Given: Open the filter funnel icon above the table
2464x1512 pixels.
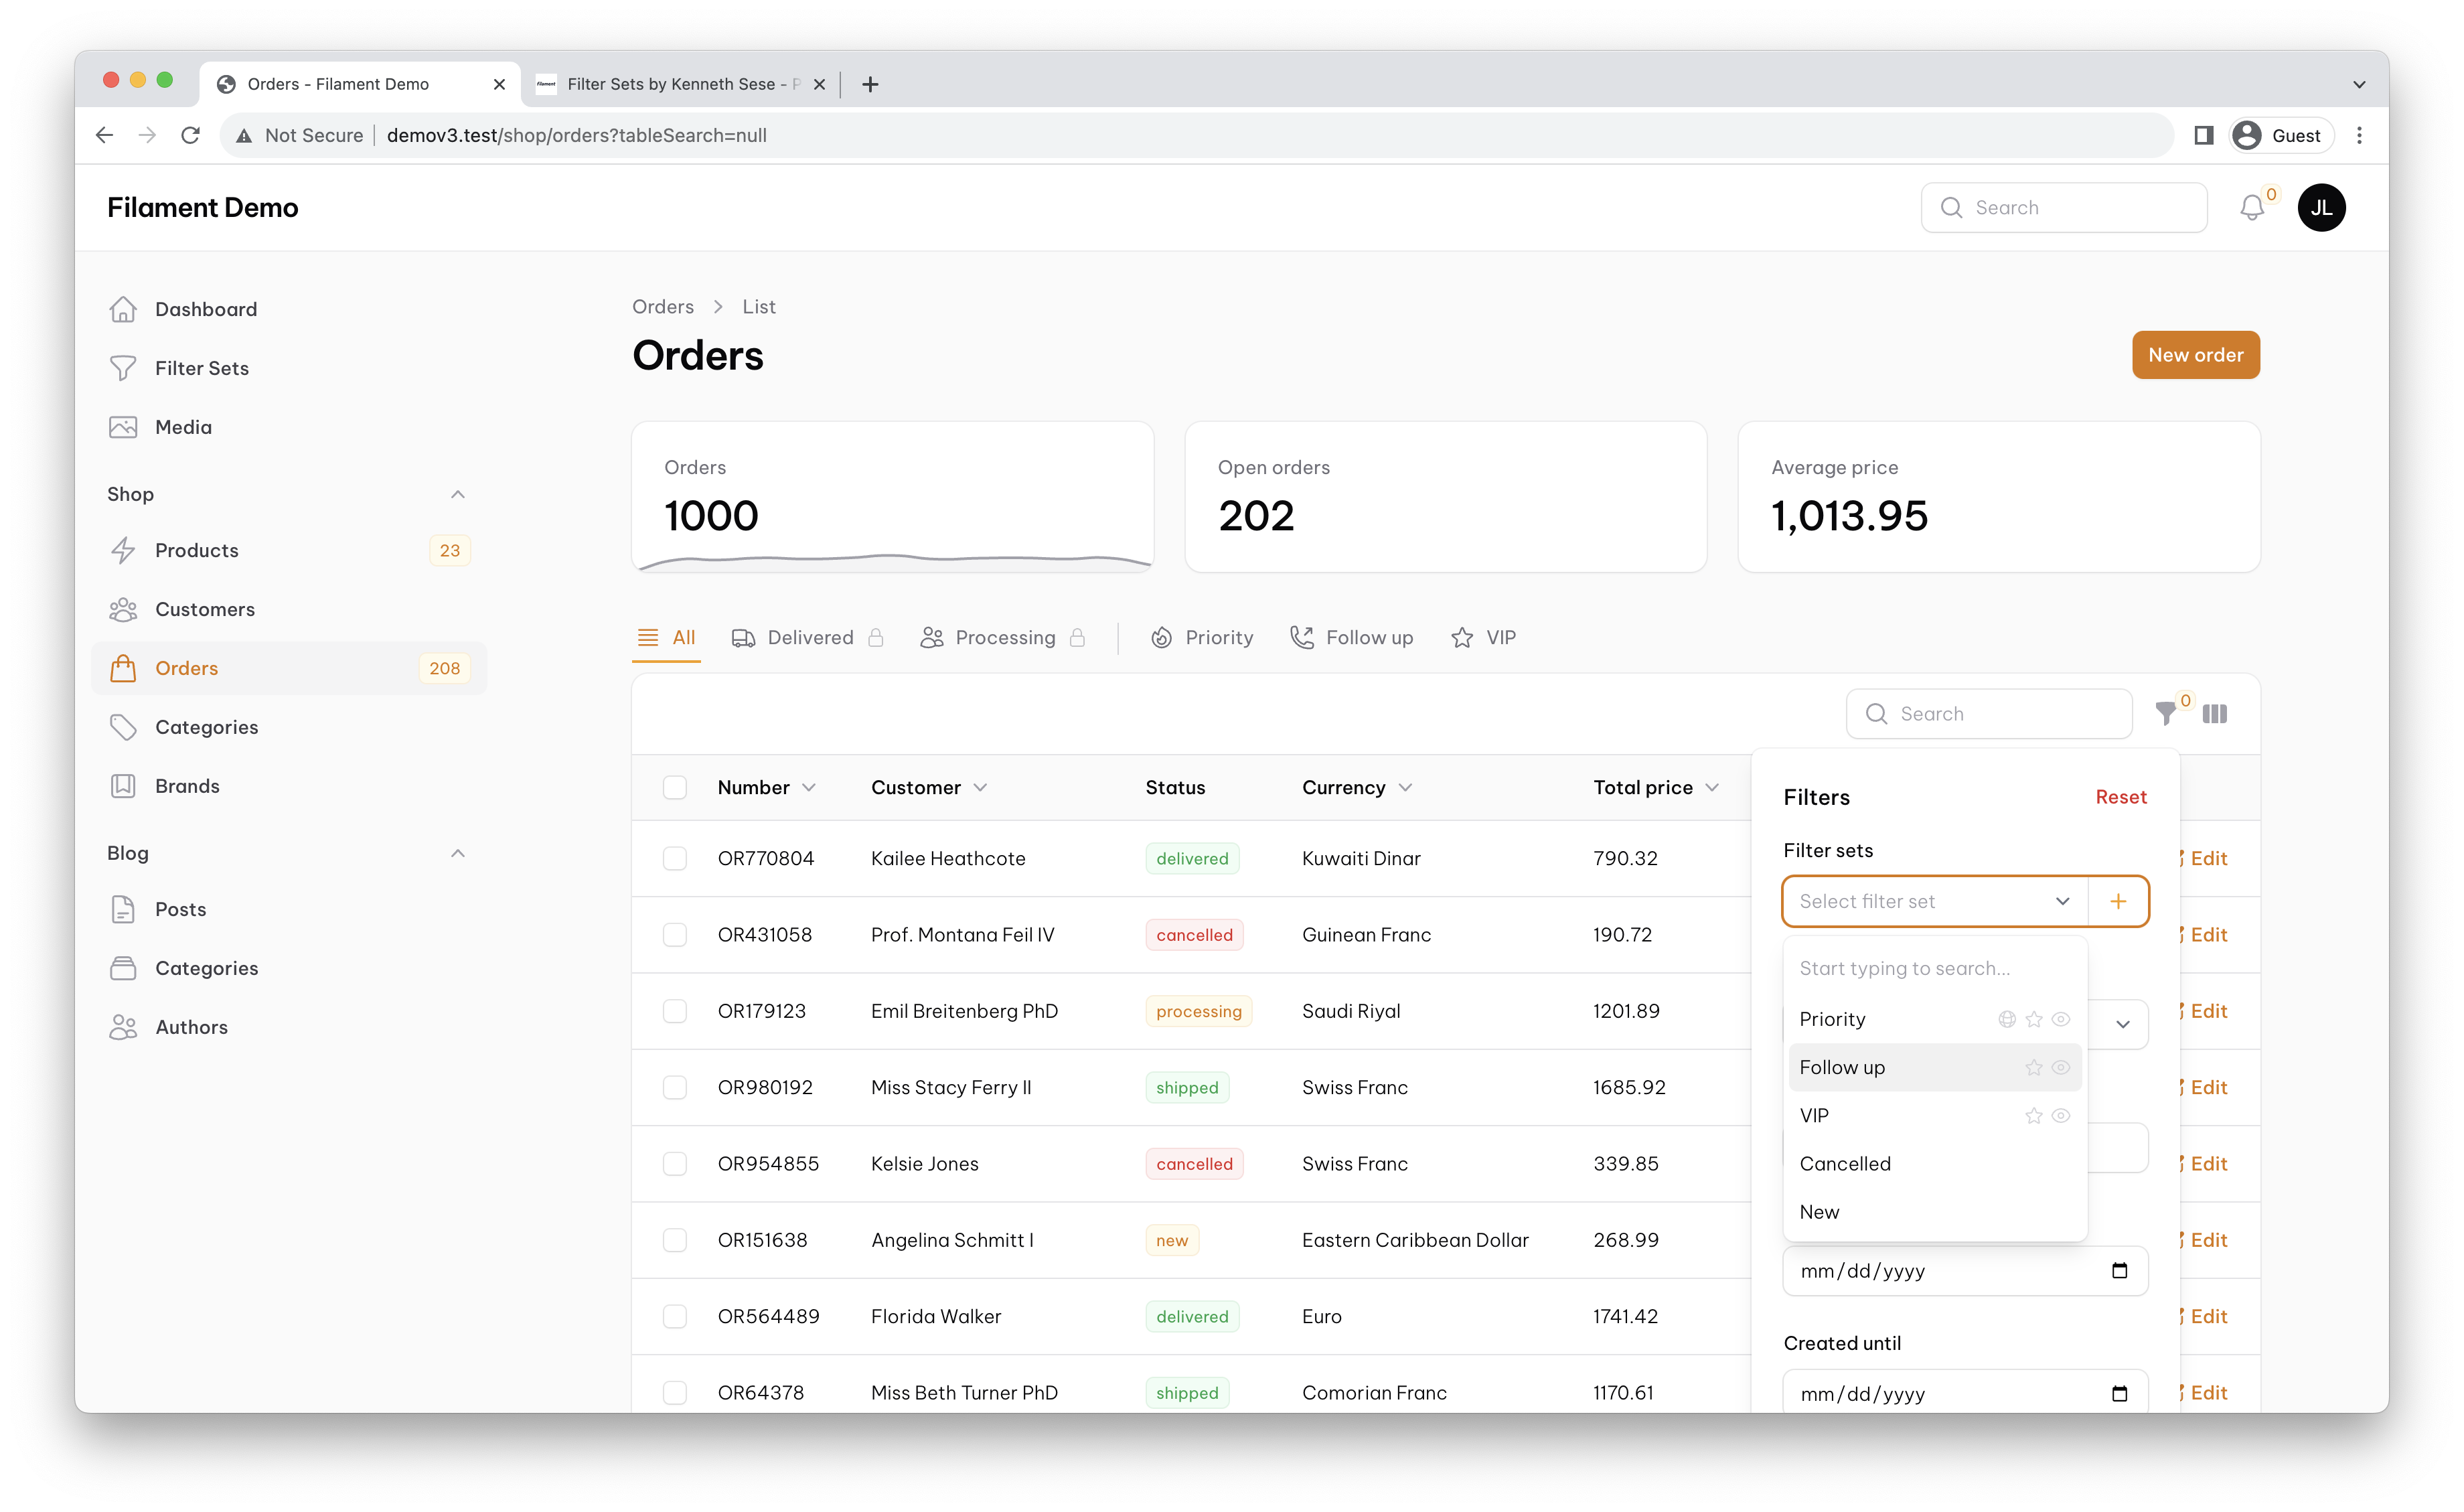Looking at the screenshot, I should pyautogui.click(x=2166, y=713).
